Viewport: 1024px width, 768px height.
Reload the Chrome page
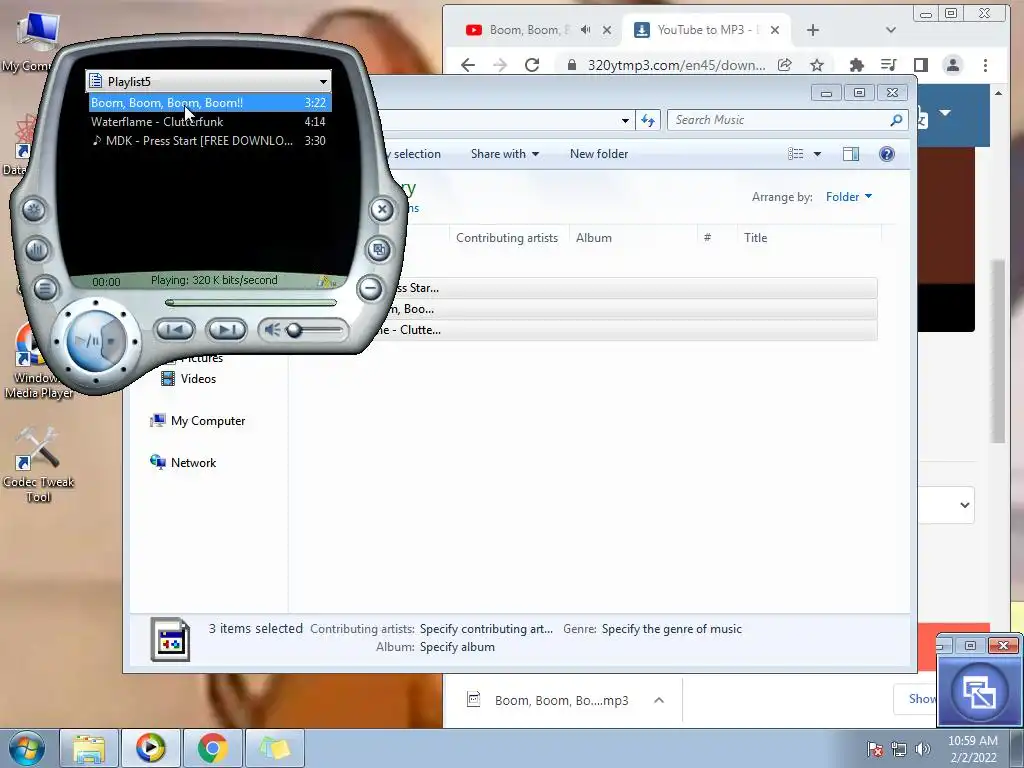coord(532,65)
